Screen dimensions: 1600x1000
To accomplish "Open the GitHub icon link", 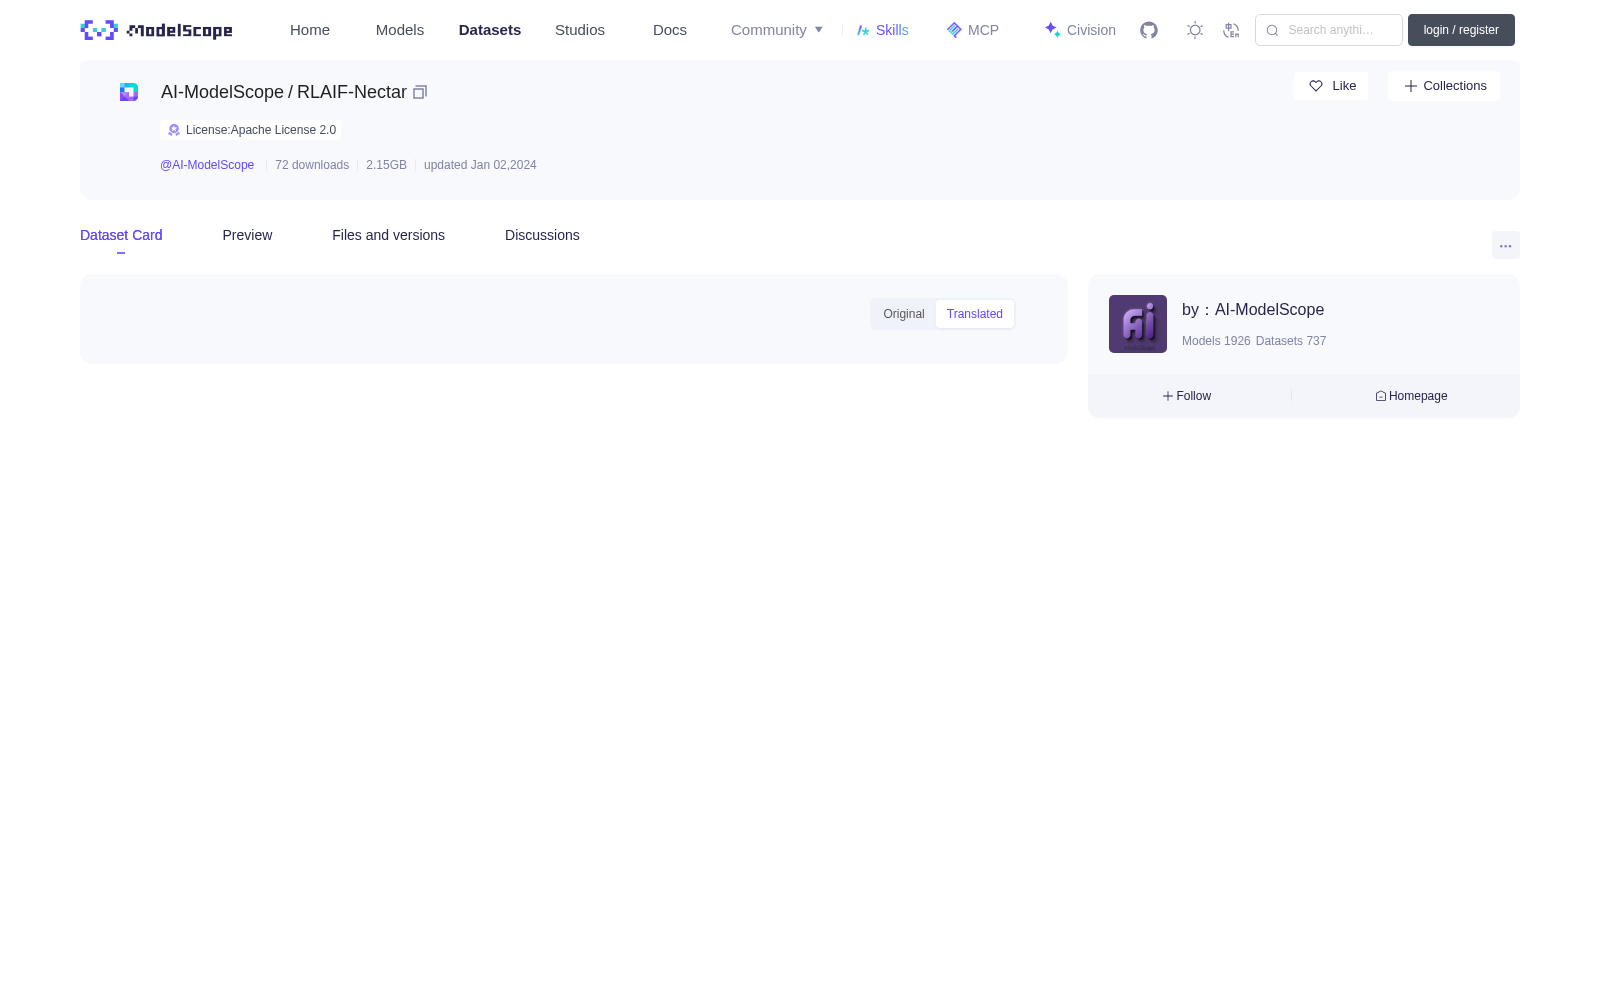I will point(1149,30).
